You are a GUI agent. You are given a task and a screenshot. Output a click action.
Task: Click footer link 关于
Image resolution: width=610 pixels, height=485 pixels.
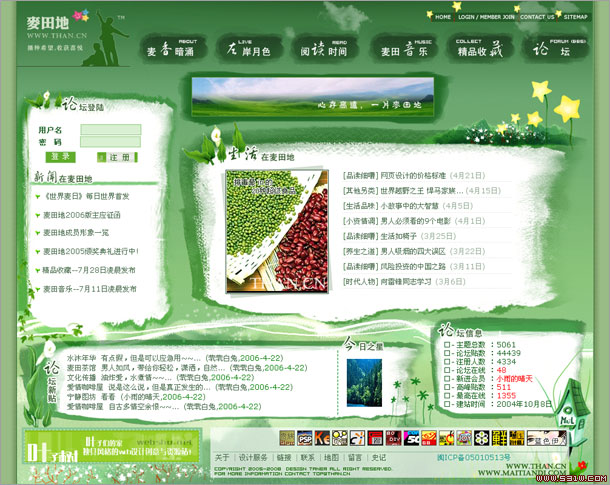(222, 458)
